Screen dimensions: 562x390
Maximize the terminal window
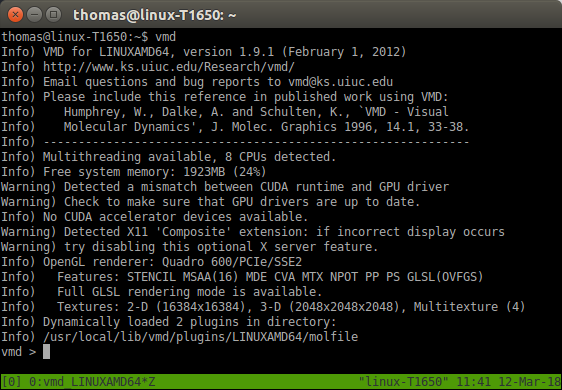[x=53, y=15]
